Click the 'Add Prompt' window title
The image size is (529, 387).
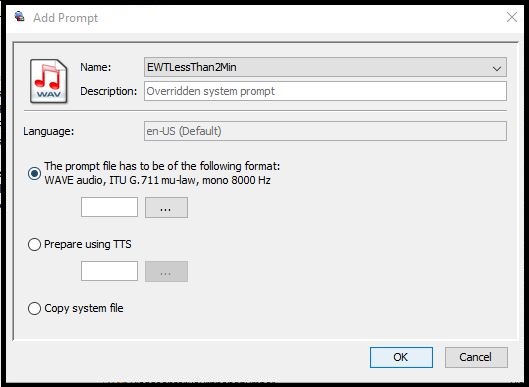(x=65, y=18)
